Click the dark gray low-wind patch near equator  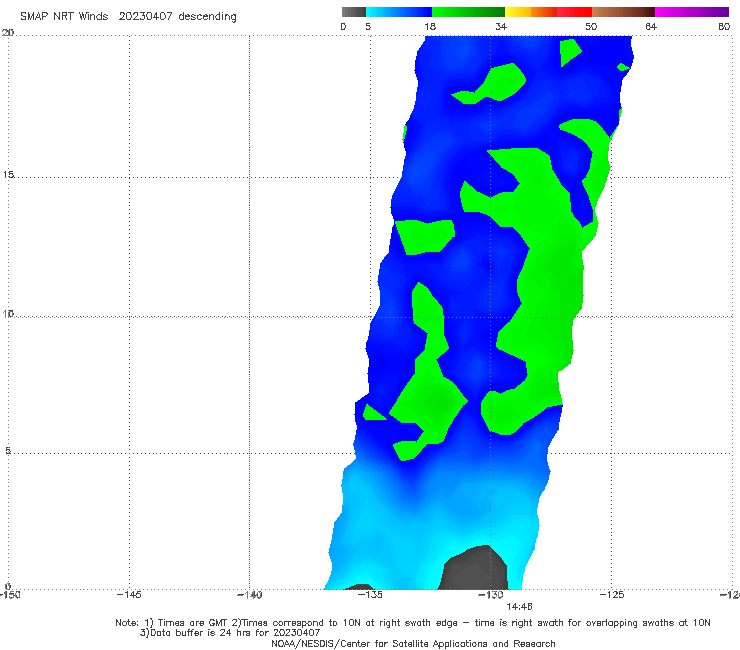(474, 570)
